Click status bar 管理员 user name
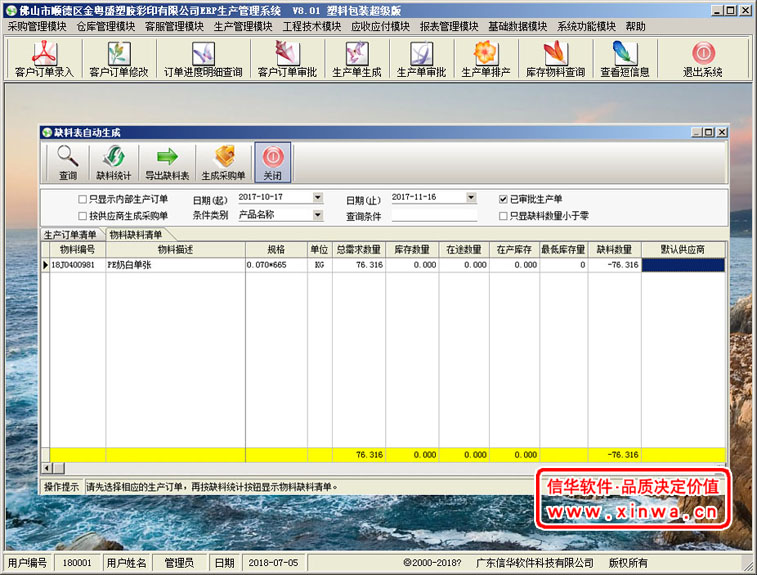This screenshot has width=757, height=575. 180,563
